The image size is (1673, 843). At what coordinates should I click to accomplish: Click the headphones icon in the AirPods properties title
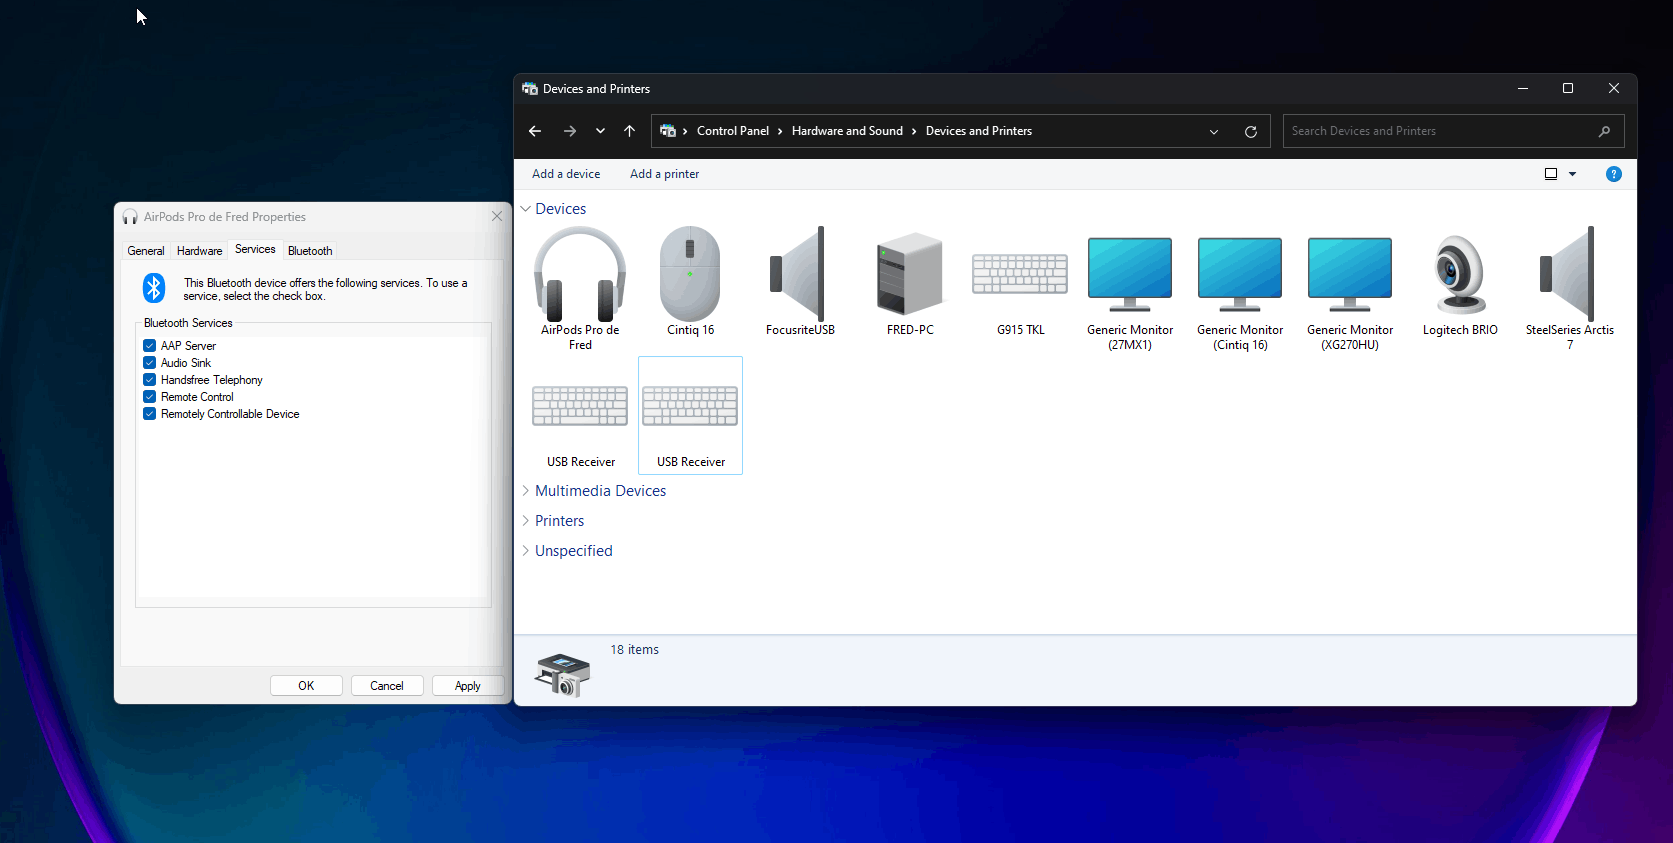tap(130, 217)
